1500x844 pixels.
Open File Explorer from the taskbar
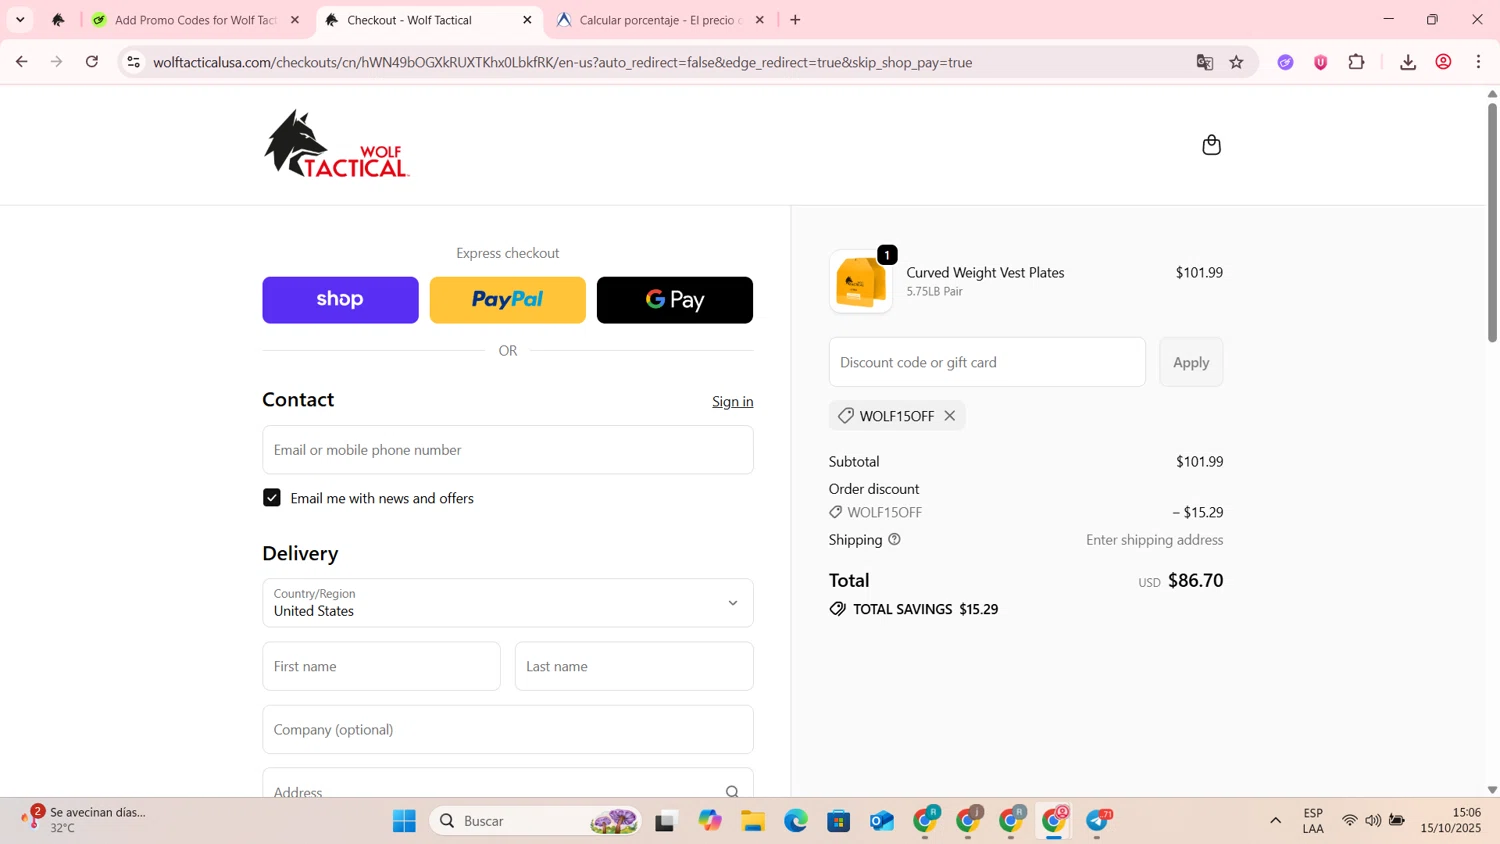pos(753,821)
